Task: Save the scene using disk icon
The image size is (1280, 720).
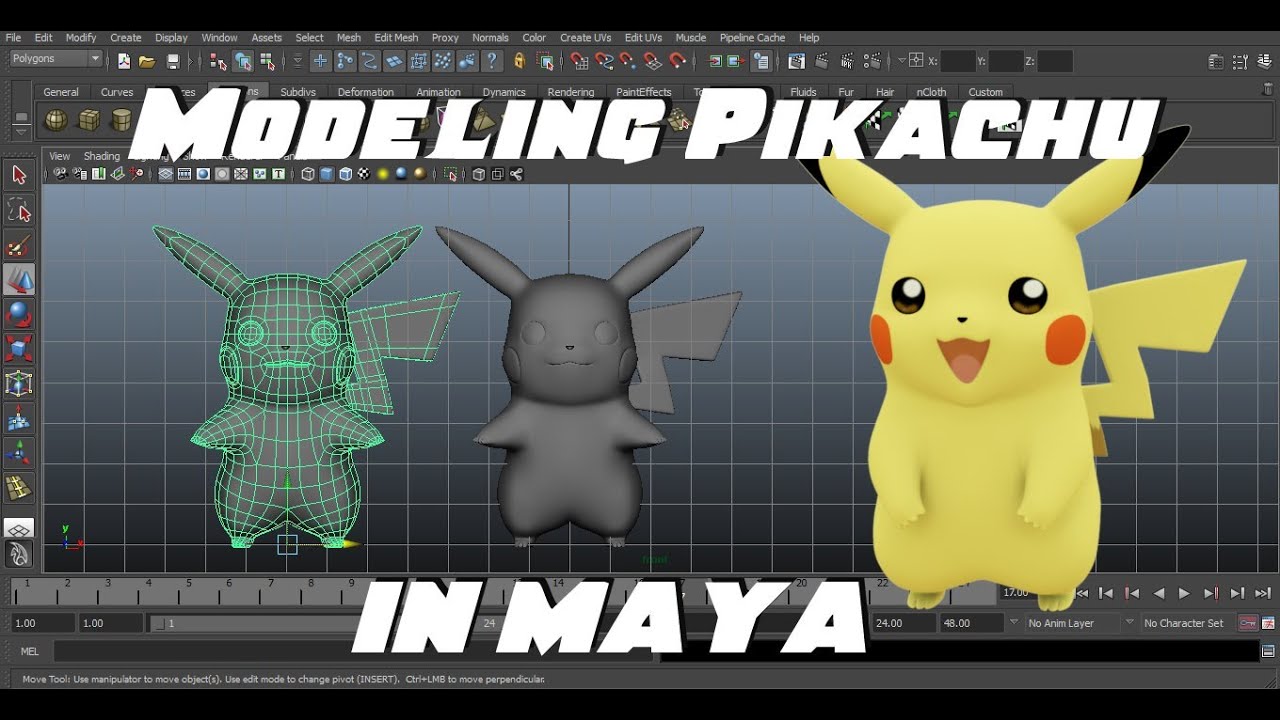Action: 172,61
